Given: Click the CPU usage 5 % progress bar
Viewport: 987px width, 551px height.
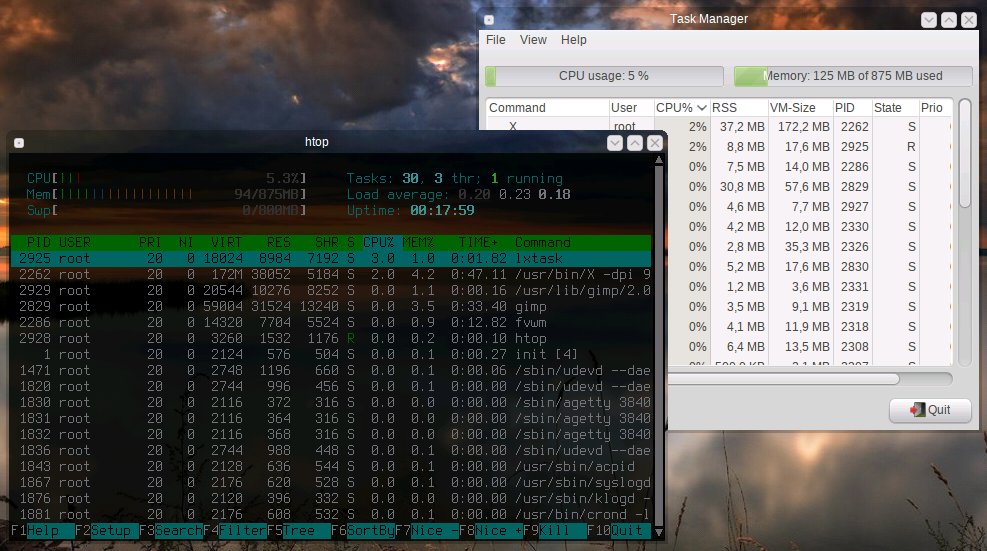Looking at the screenshot, I should point(604,76).
